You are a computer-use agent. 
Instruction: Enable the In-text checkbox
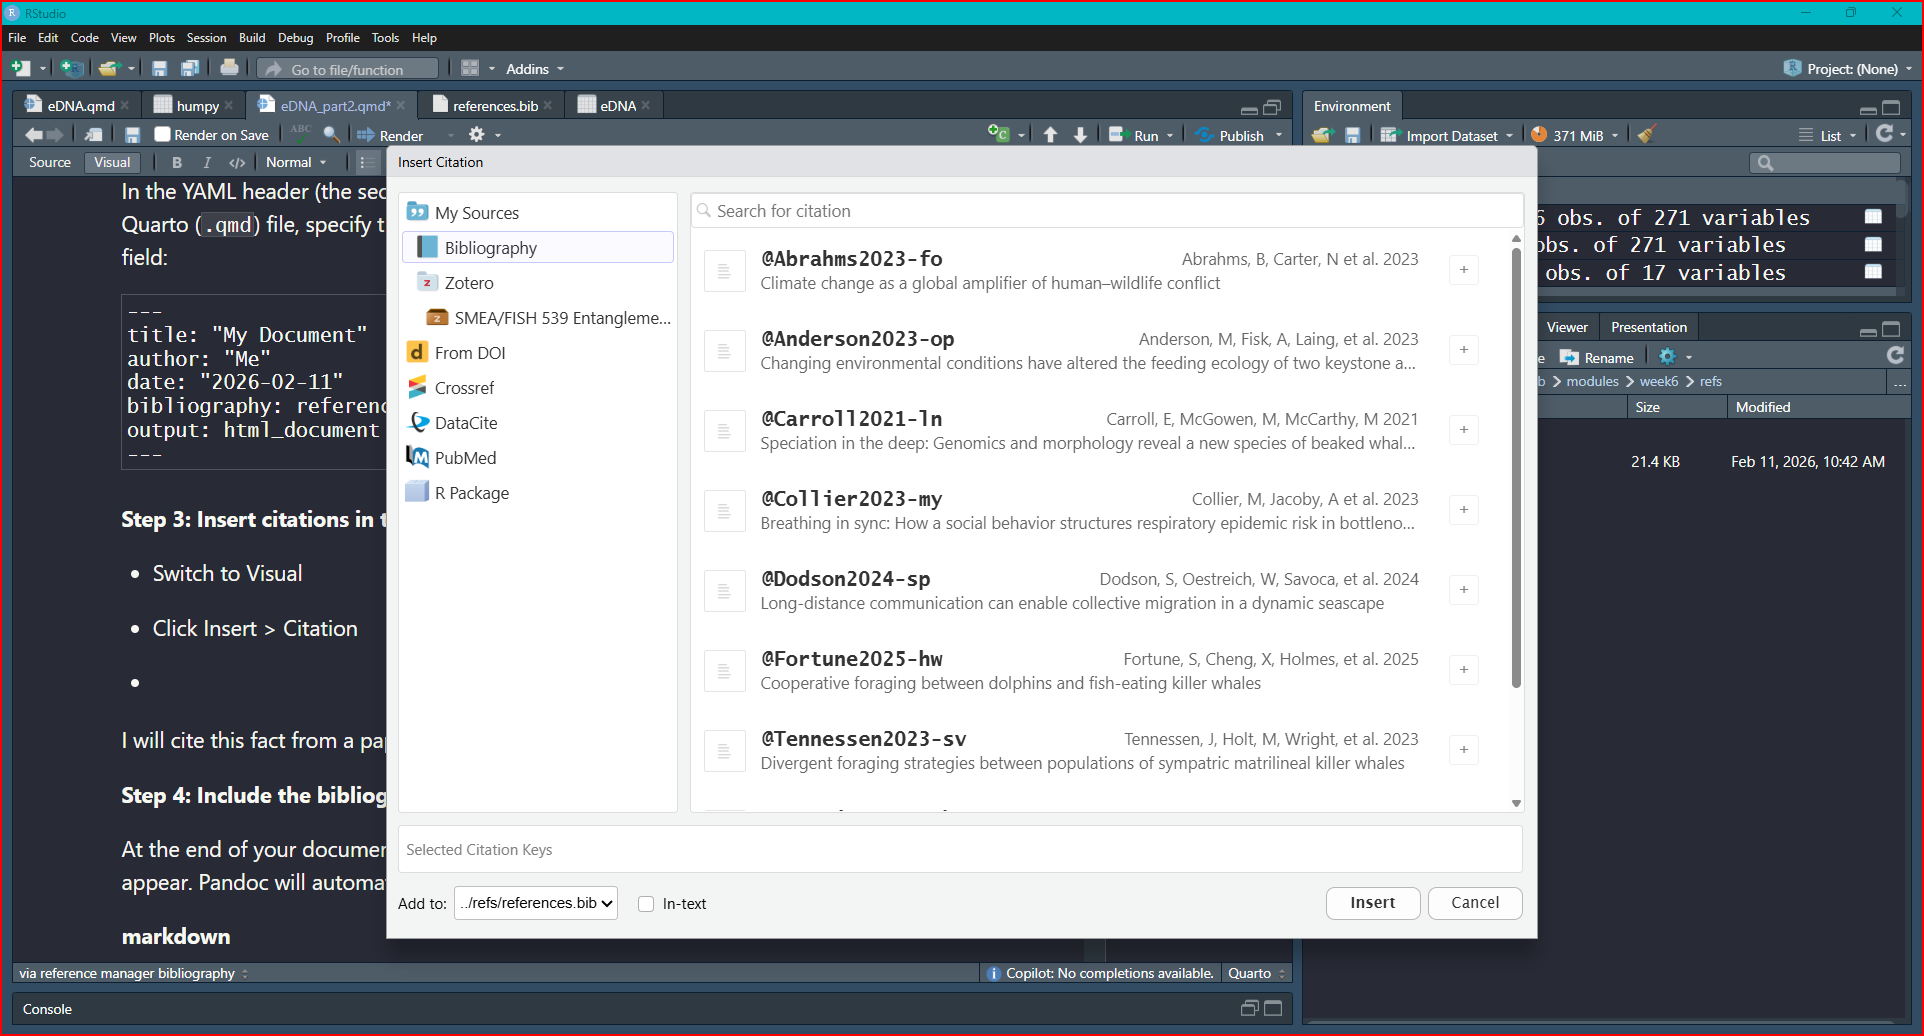pyautogui.click(x=646, y=904)
